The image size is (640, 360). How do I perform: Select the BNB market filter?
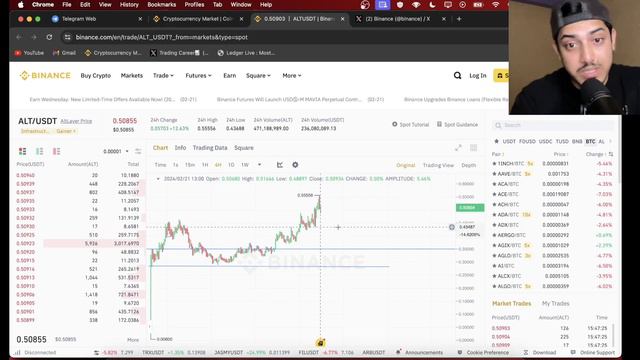(577, 142)
